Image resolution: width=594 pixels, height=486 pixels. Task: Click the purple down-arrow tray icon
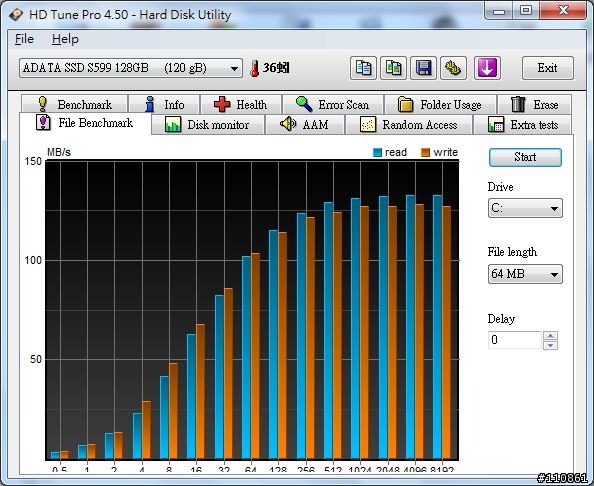pos(487,68)
